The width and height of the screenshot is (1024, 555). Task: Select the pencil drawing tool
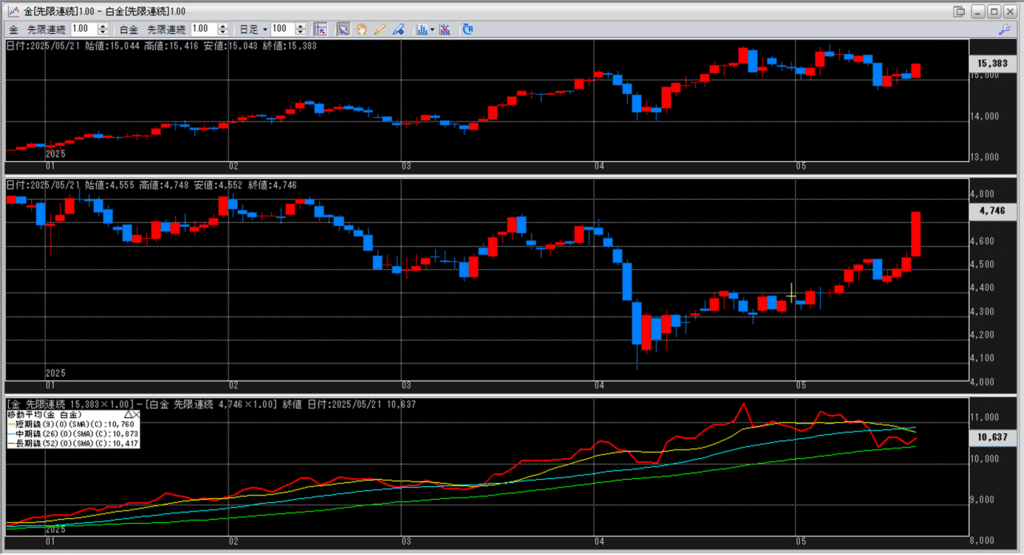[x=379, y=29]
